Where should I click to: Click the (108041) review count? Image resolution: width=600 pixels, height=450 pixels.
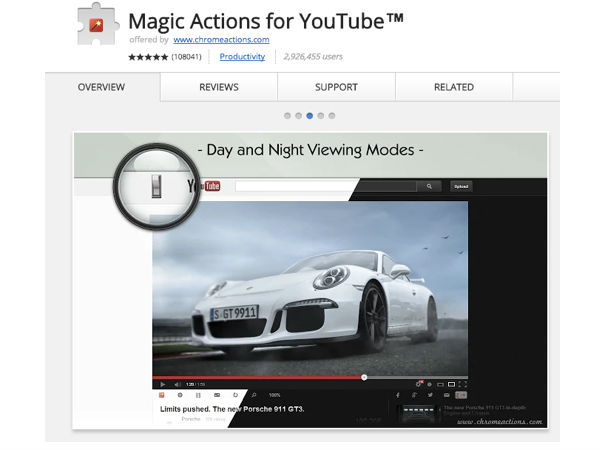tap(186, 57)
